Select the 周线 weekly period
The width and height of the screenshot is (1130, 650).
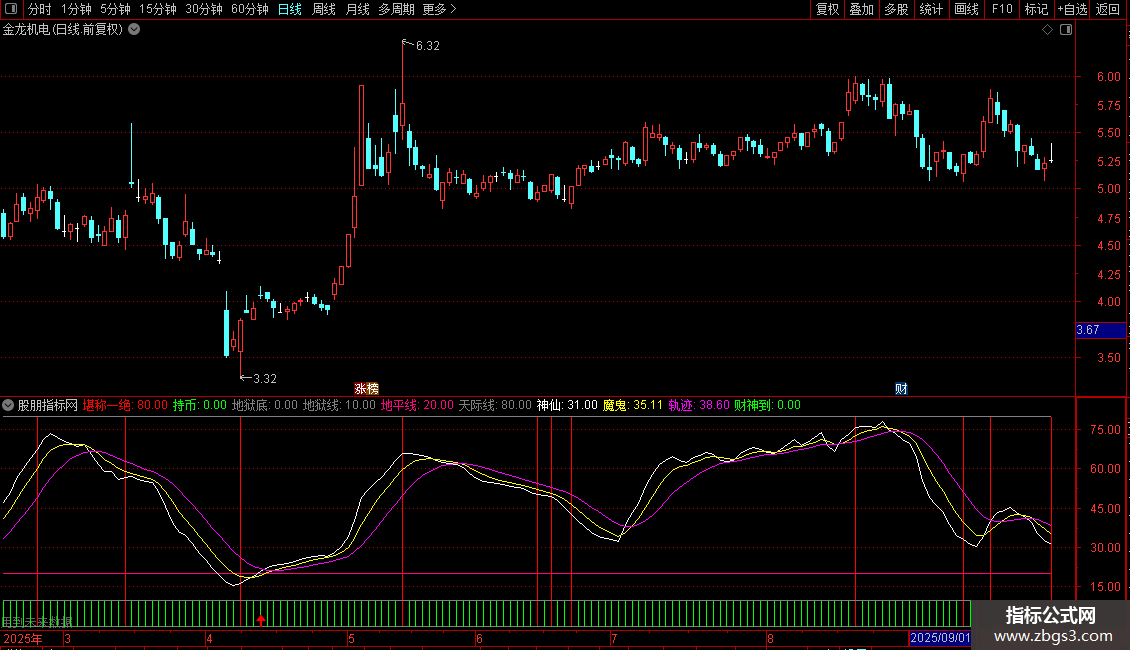(324, 9)
